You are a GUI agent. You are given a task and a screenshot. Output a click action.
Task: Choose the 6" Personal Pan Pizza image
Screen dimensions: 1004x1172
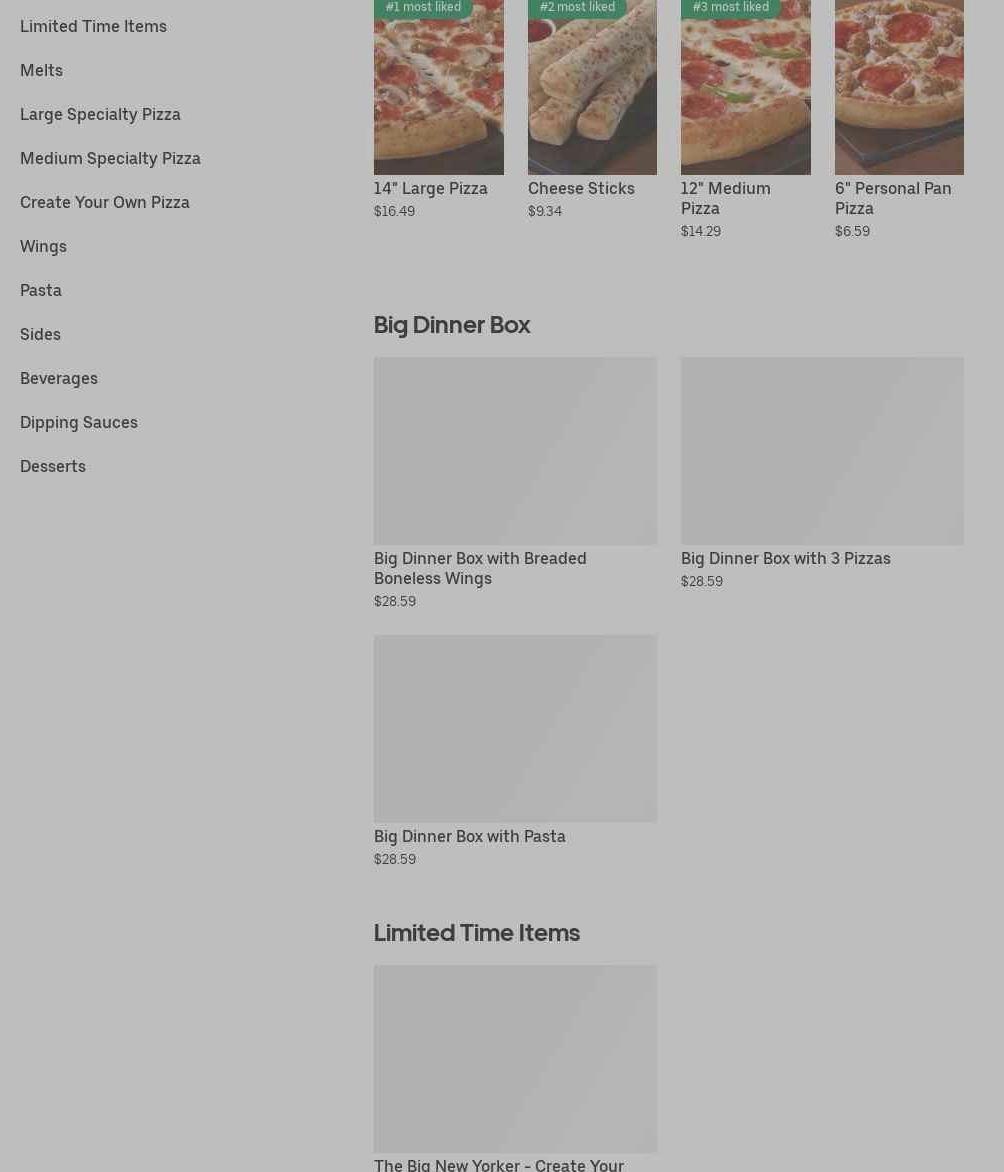coord(899,87)
